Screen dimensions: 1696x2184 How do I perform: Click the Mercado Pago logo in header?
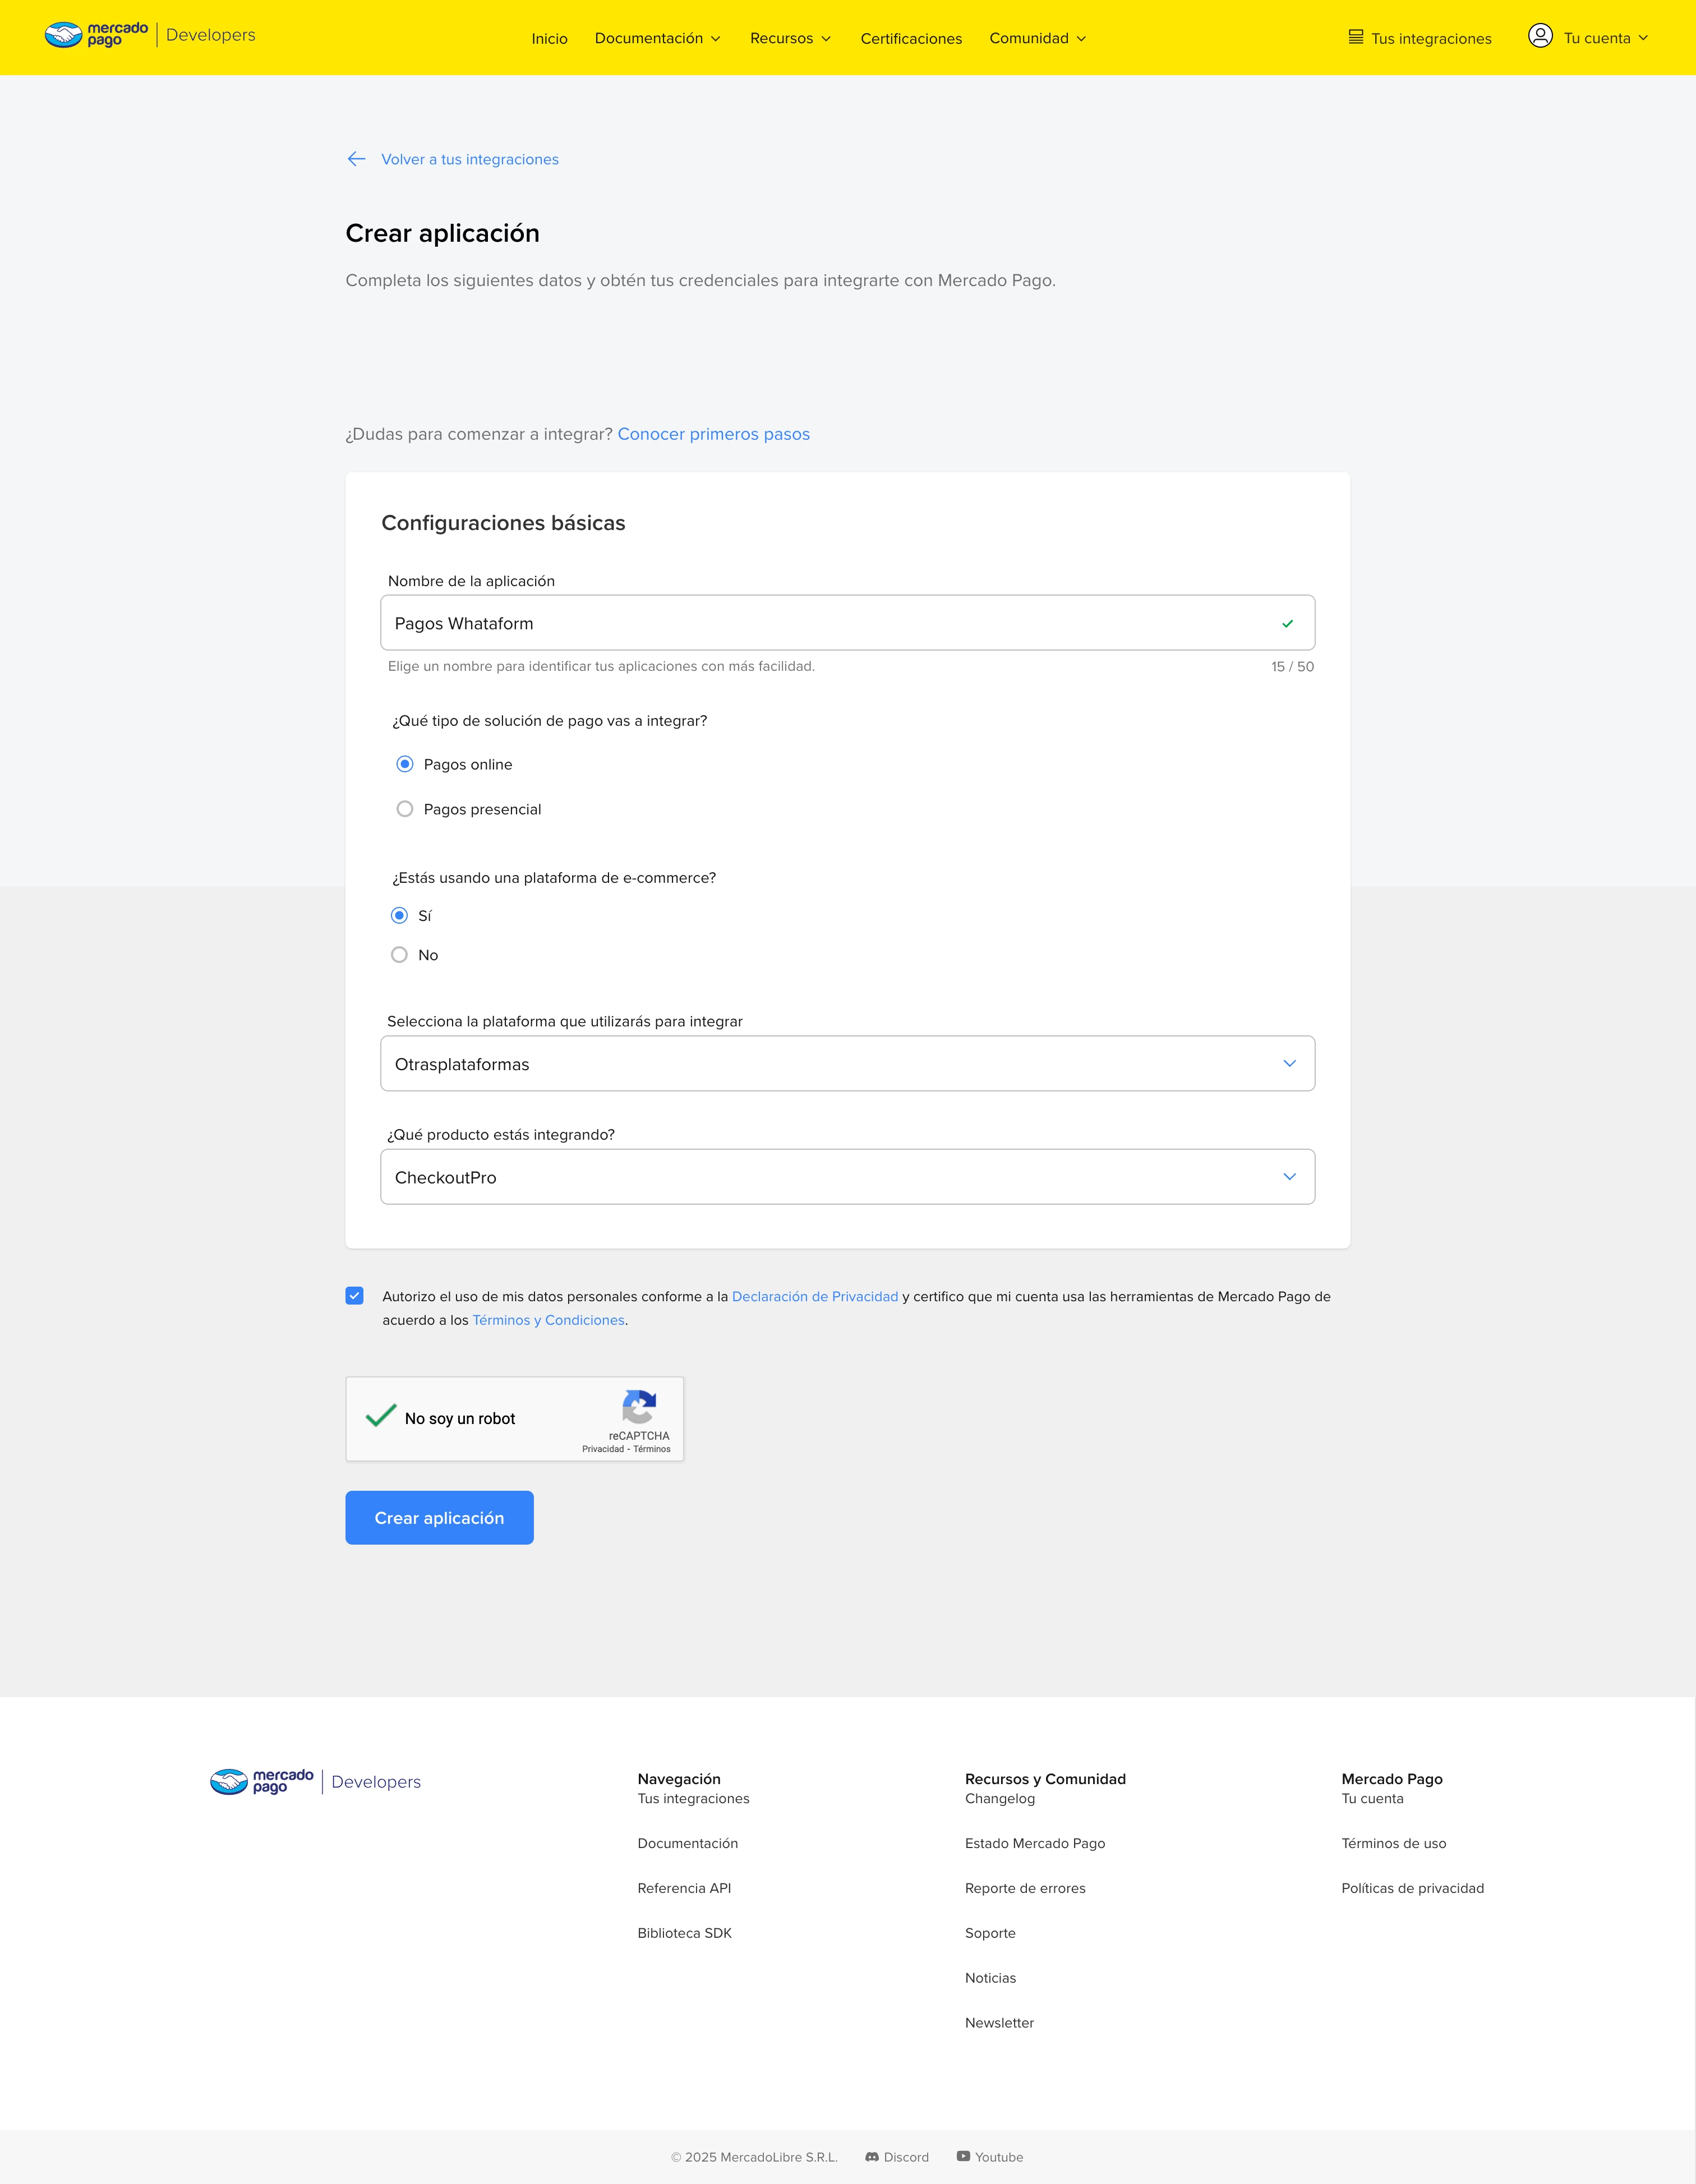tap(97, 35)
